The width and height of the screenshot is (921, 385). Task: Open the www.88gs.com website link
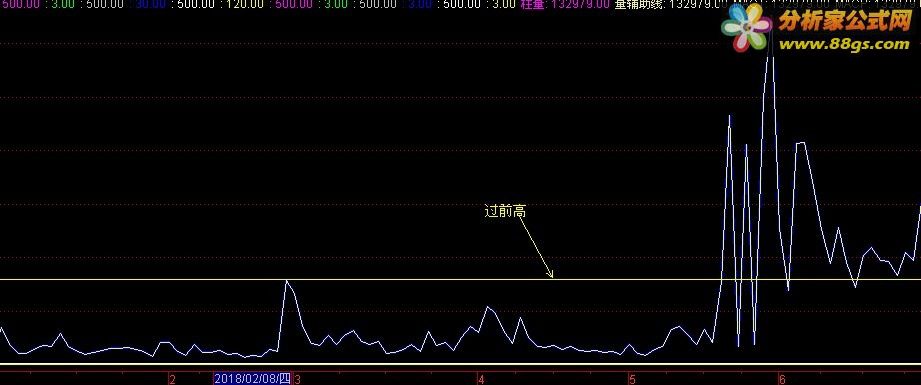pos(844,43)
